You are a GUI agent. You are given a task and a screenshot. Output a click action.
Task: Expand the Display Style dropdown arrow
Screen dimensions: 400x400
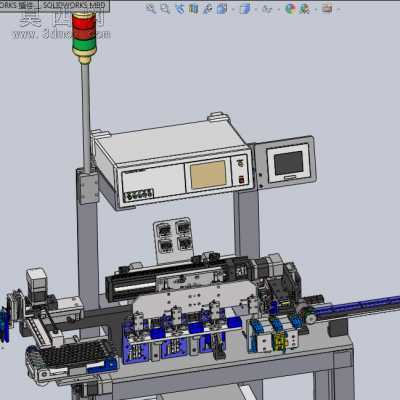(x=255, y=9)
